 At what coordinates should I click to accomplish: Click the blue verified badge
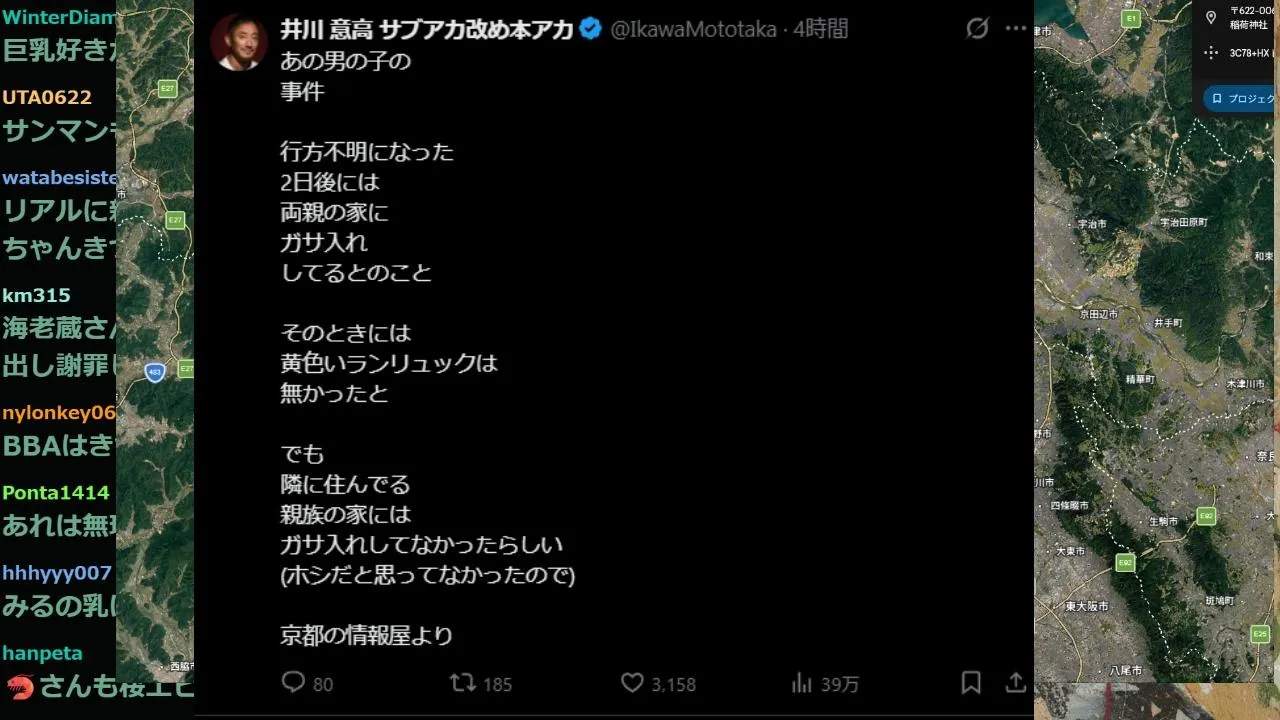[x=591, y=29]
